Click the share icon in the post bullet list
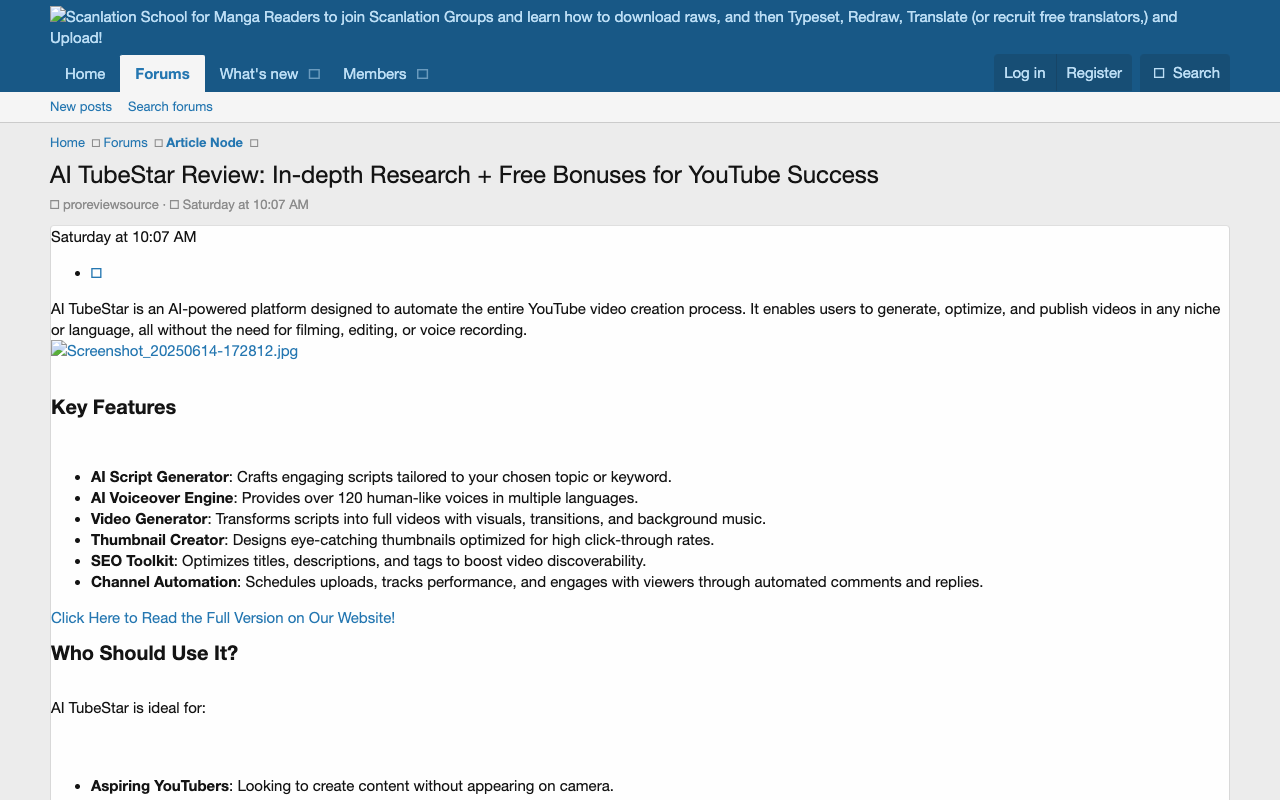This screenshot has width=1280, height=800. (96, 272)
